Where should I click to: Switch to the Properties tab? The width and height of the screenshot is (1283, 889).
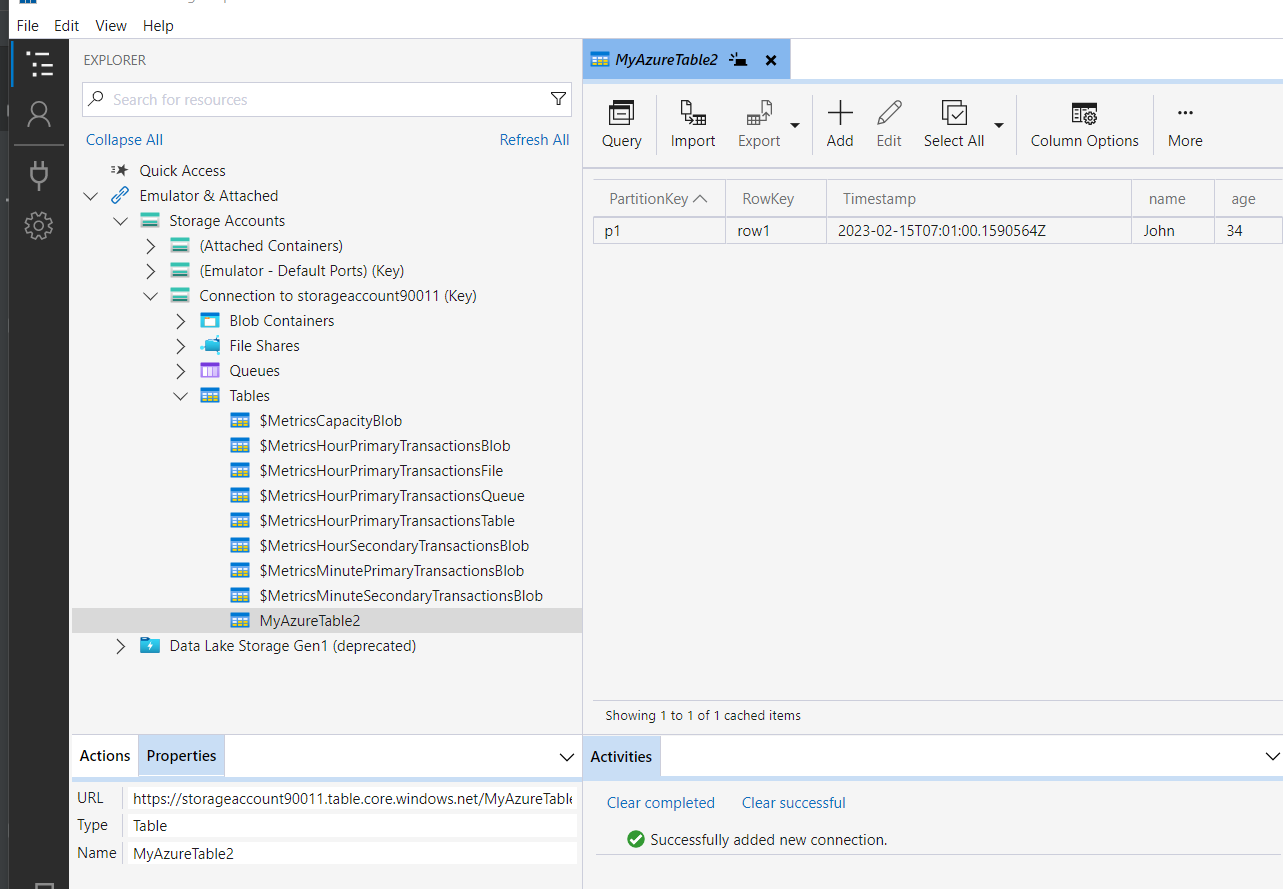(x=181, y=756)
